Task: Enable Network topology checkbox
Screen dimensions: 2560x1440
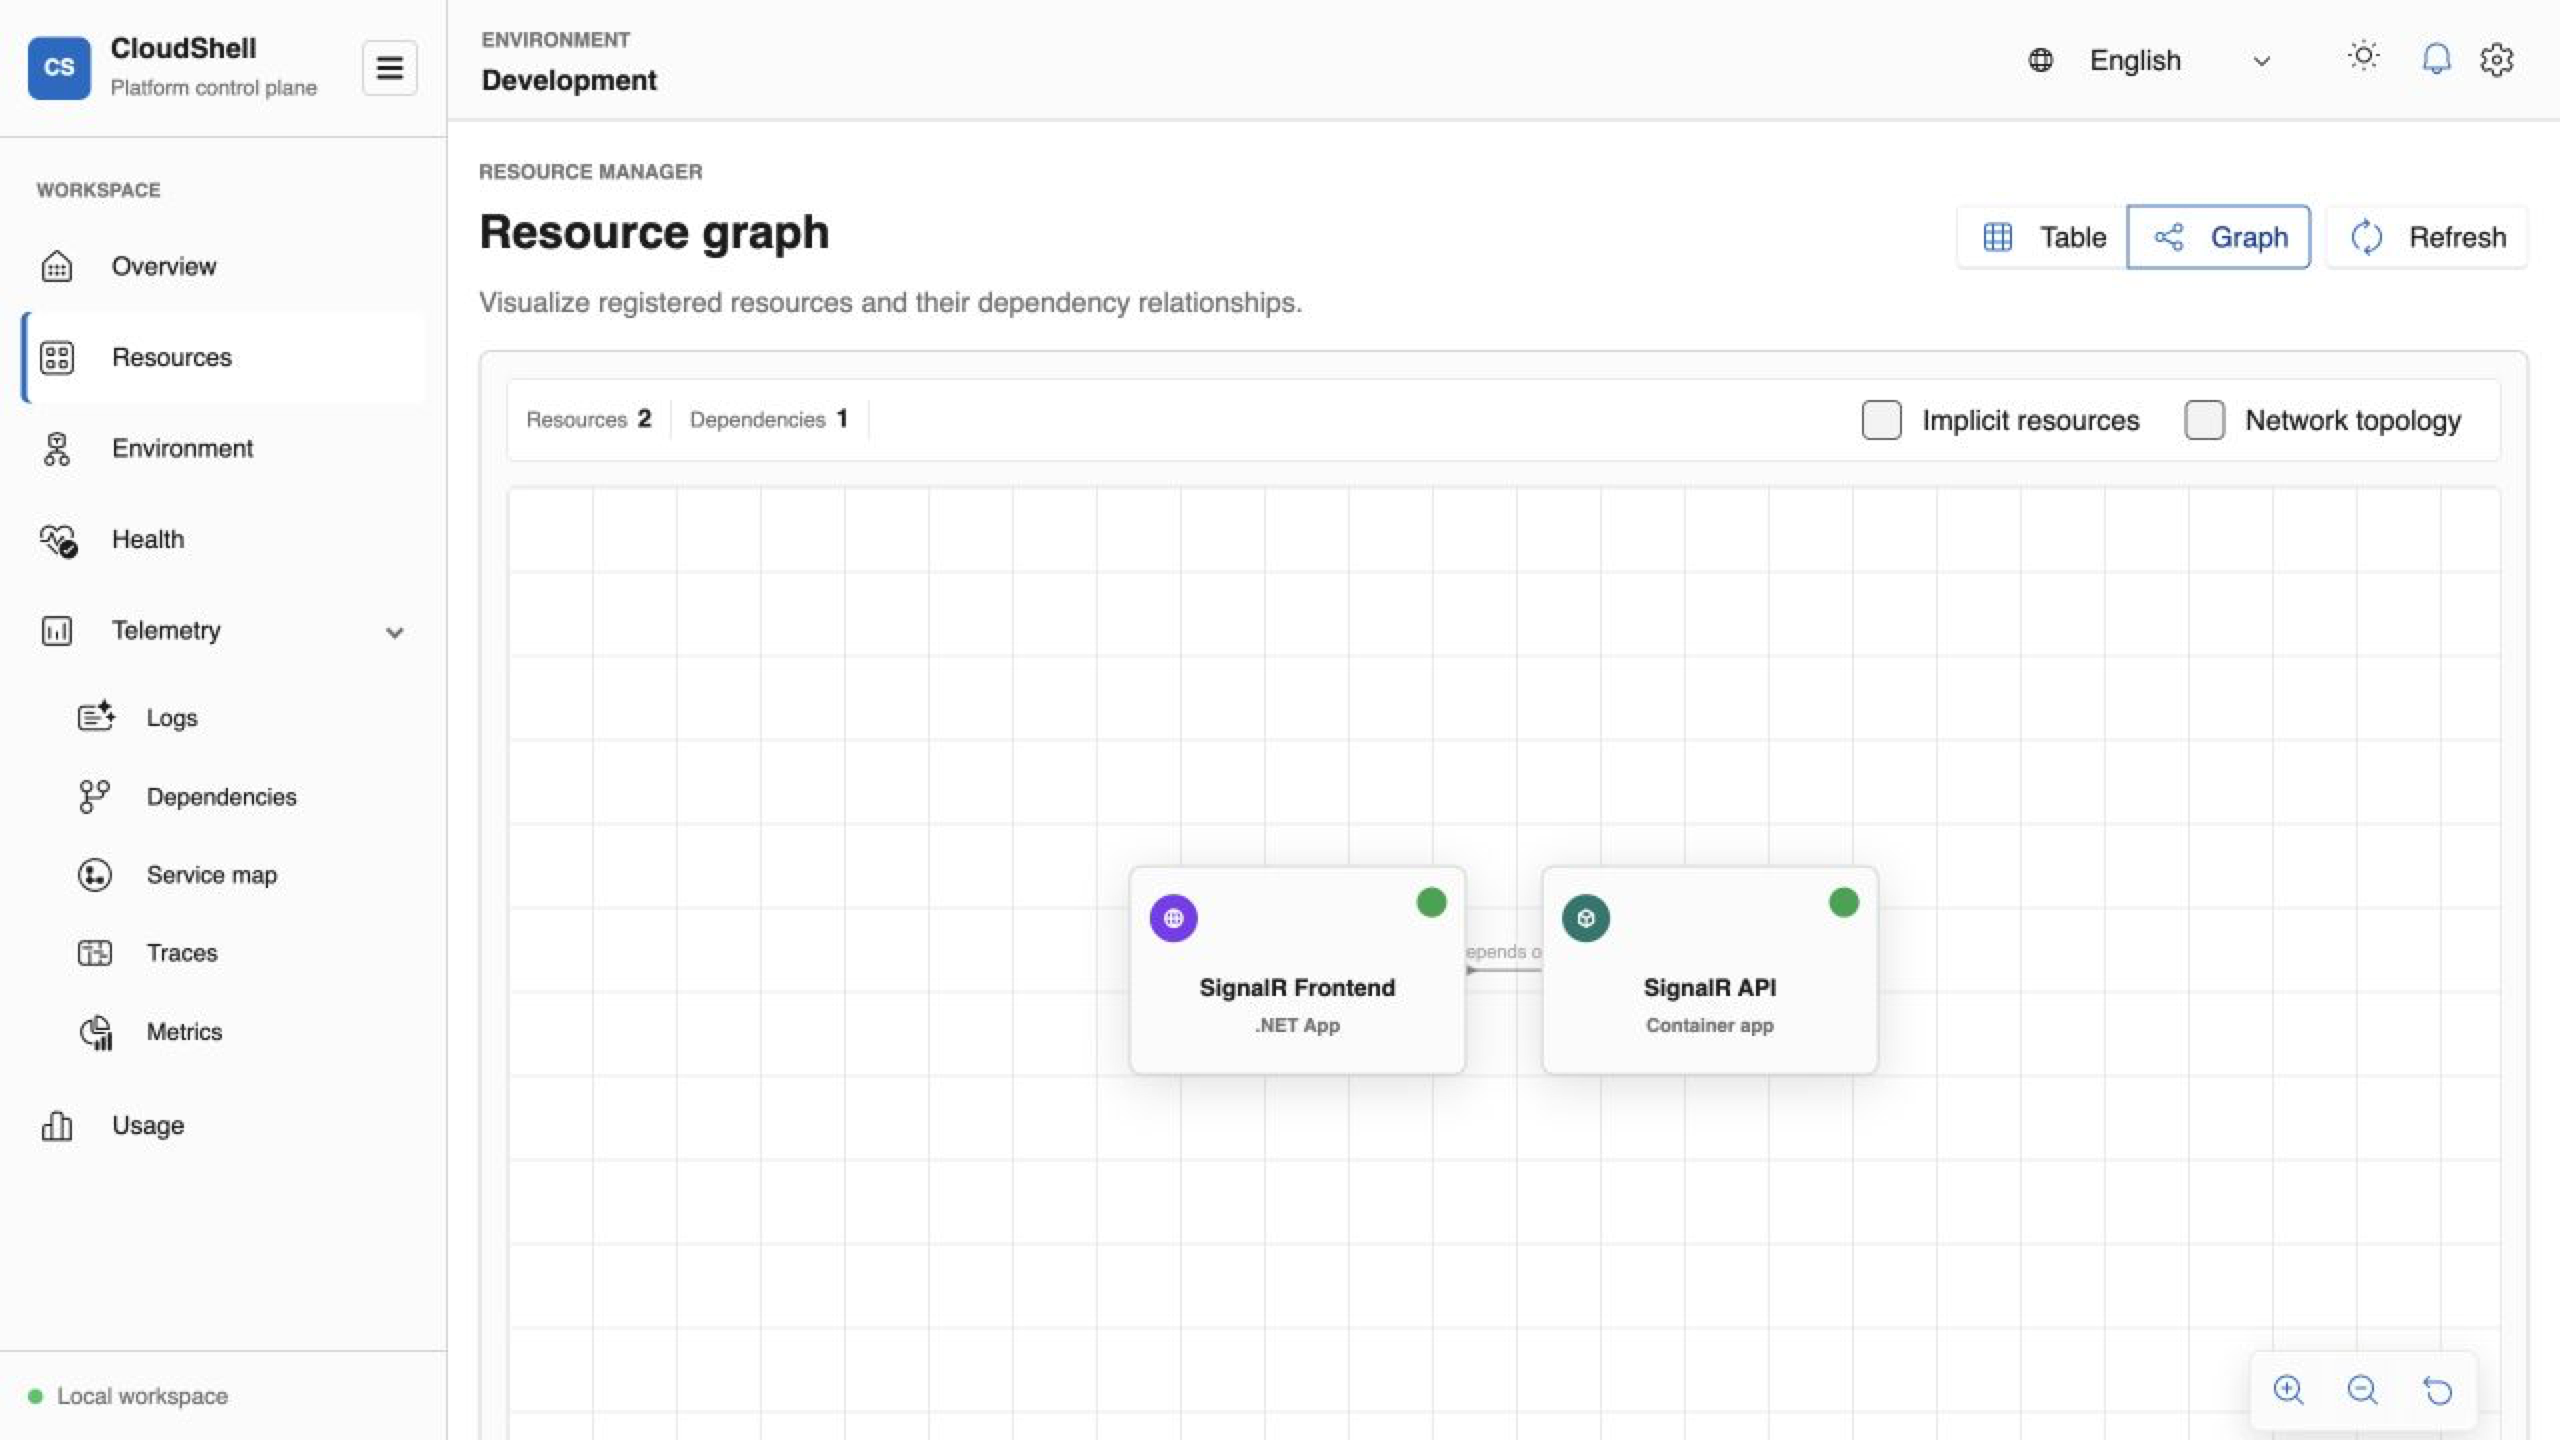Action: (2204, 420)
